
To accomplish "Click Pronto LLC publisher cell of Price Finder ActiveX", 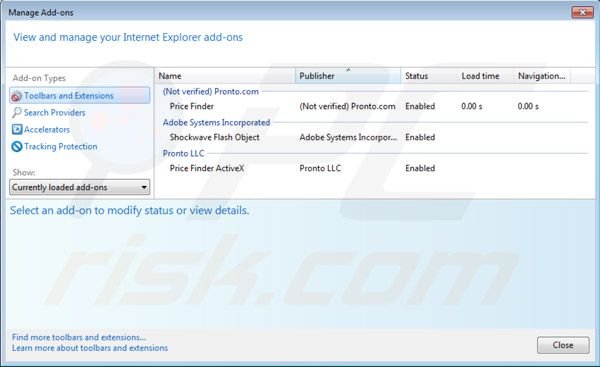I will [320, 168].
